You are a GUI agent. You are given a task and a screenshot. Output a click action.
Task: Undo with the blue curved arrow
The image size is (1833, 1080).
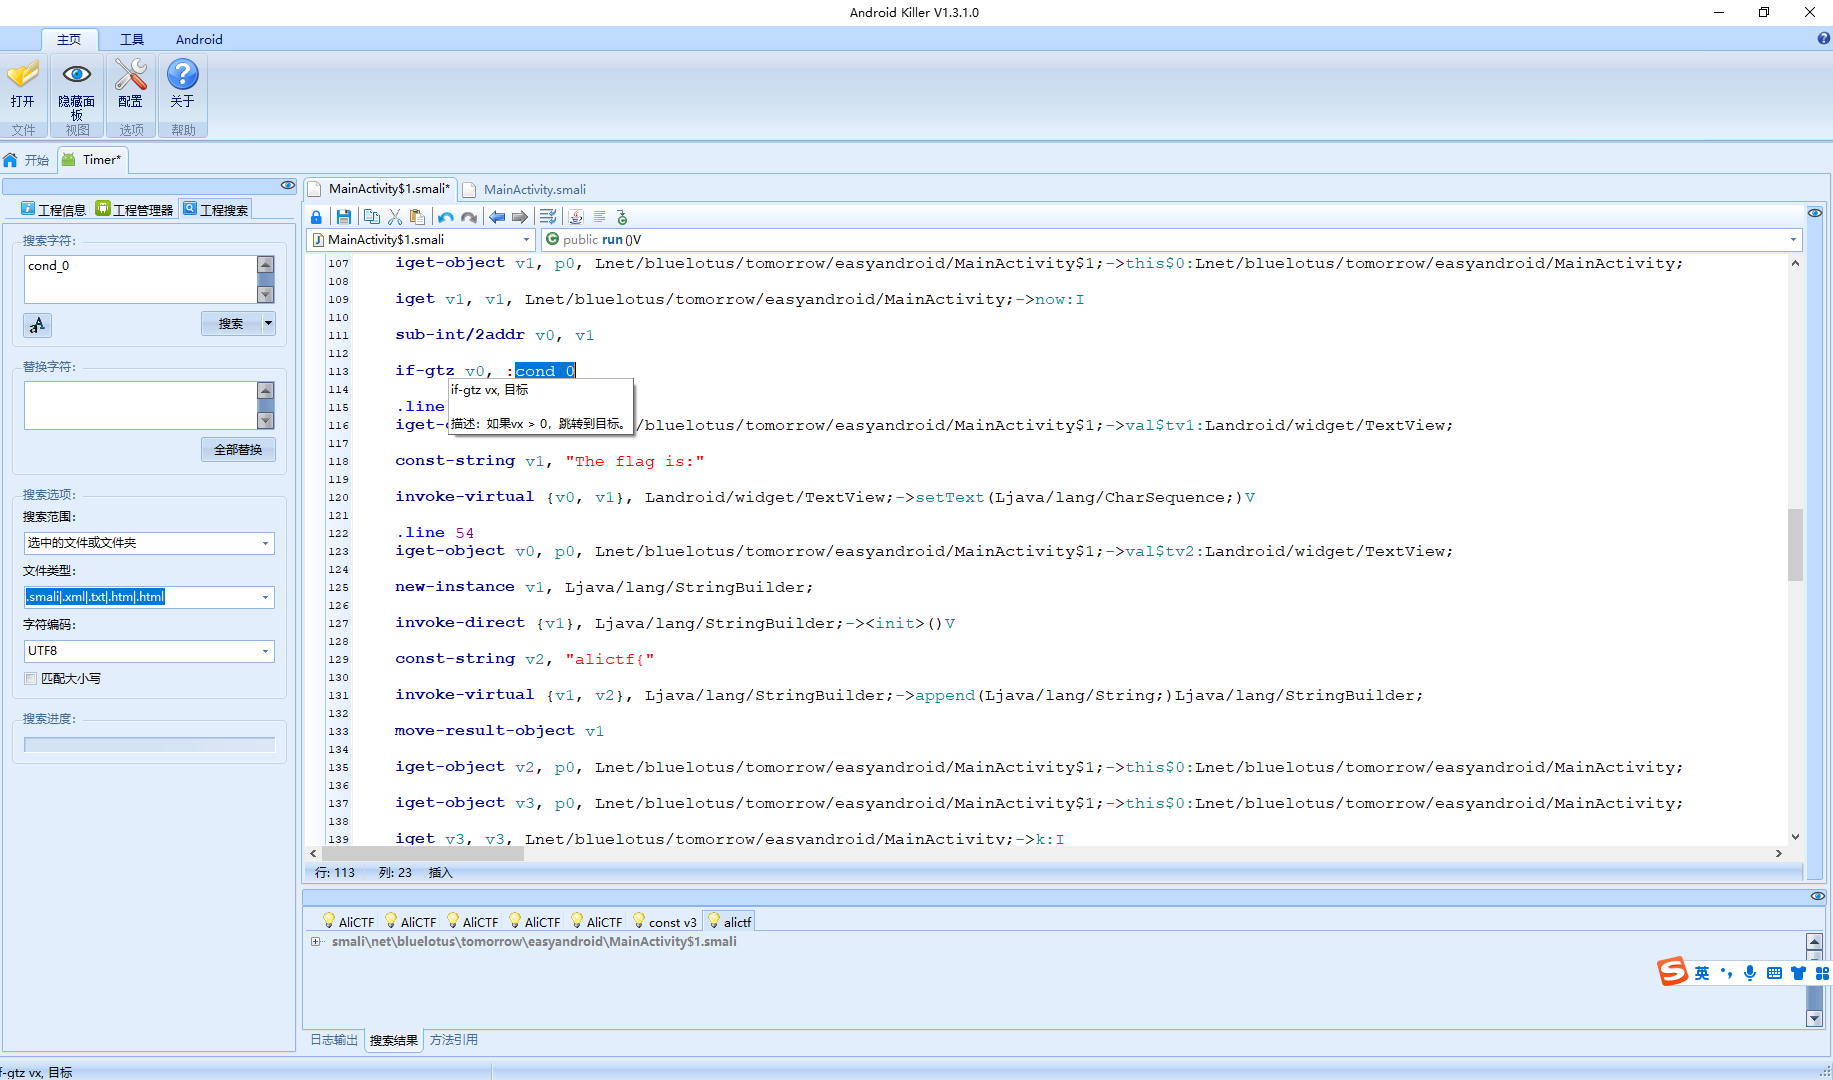coord(446,217)
